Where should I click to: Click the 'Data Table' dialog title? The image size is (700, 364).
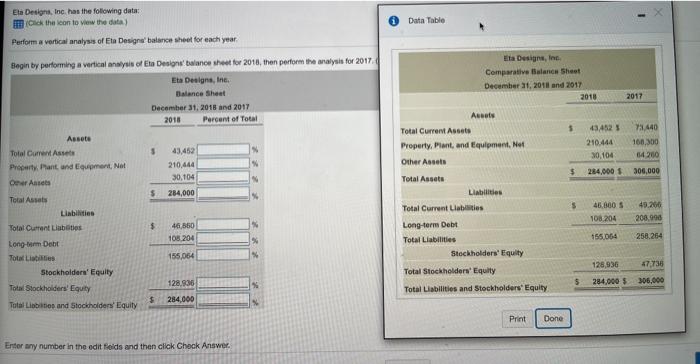pos(426,21)
